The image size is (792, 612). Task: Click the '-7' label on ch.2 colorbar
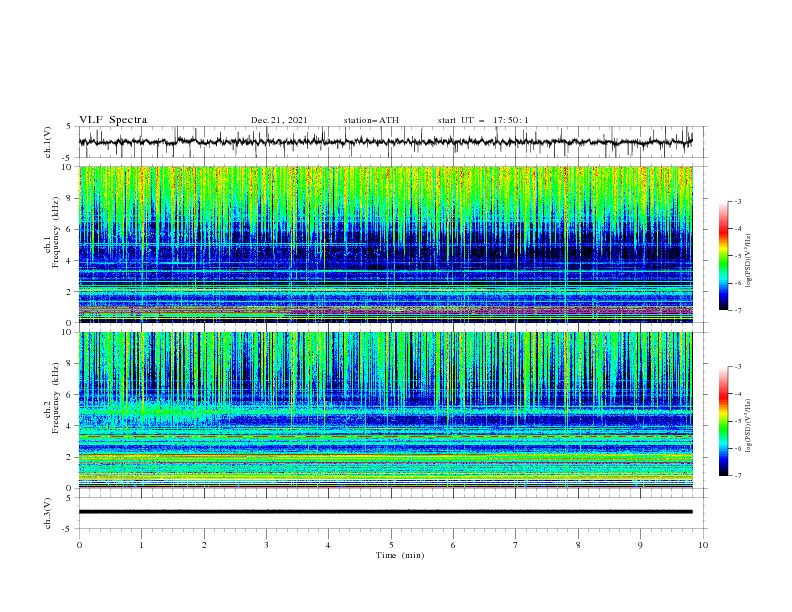click(737, 476)
